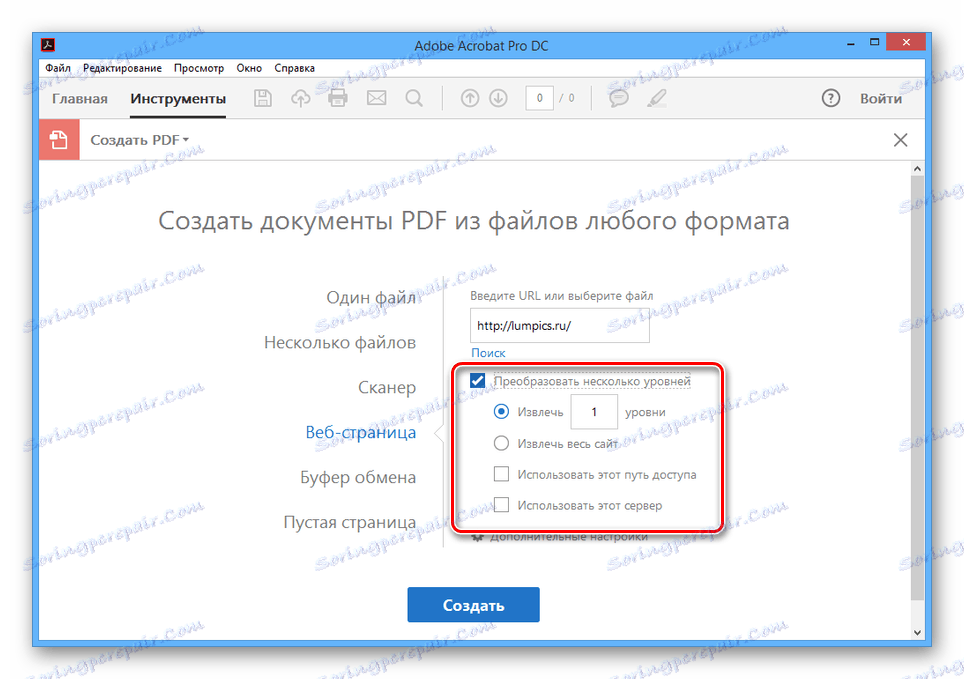Open the Print icon
Viewport: 964px width, 679px height.
(x=336, y=97)
